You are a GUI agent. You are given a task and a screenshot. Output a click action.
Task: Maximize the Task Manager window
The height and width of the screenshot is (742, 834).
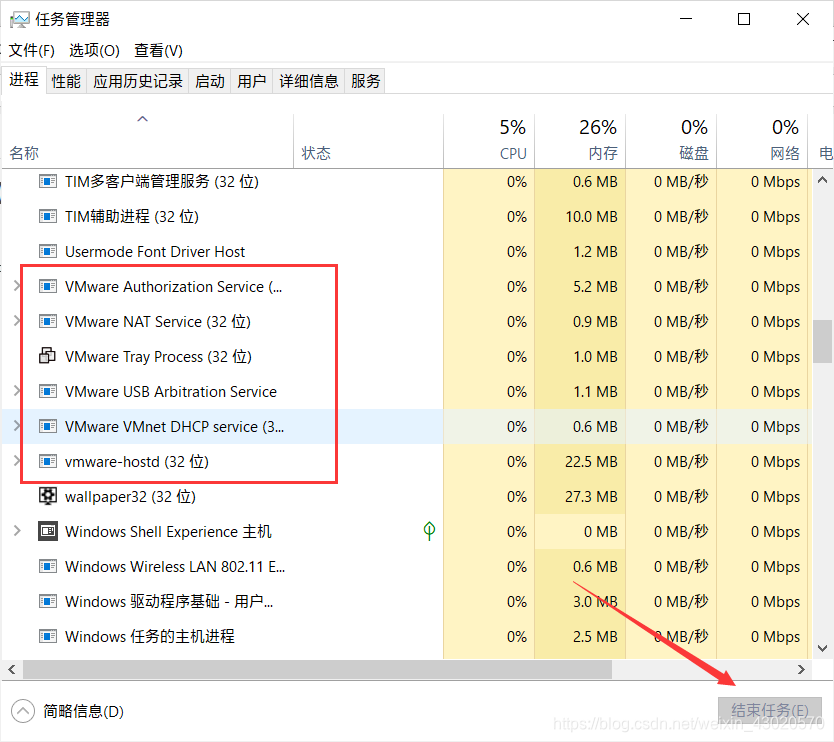pos(744,20)
